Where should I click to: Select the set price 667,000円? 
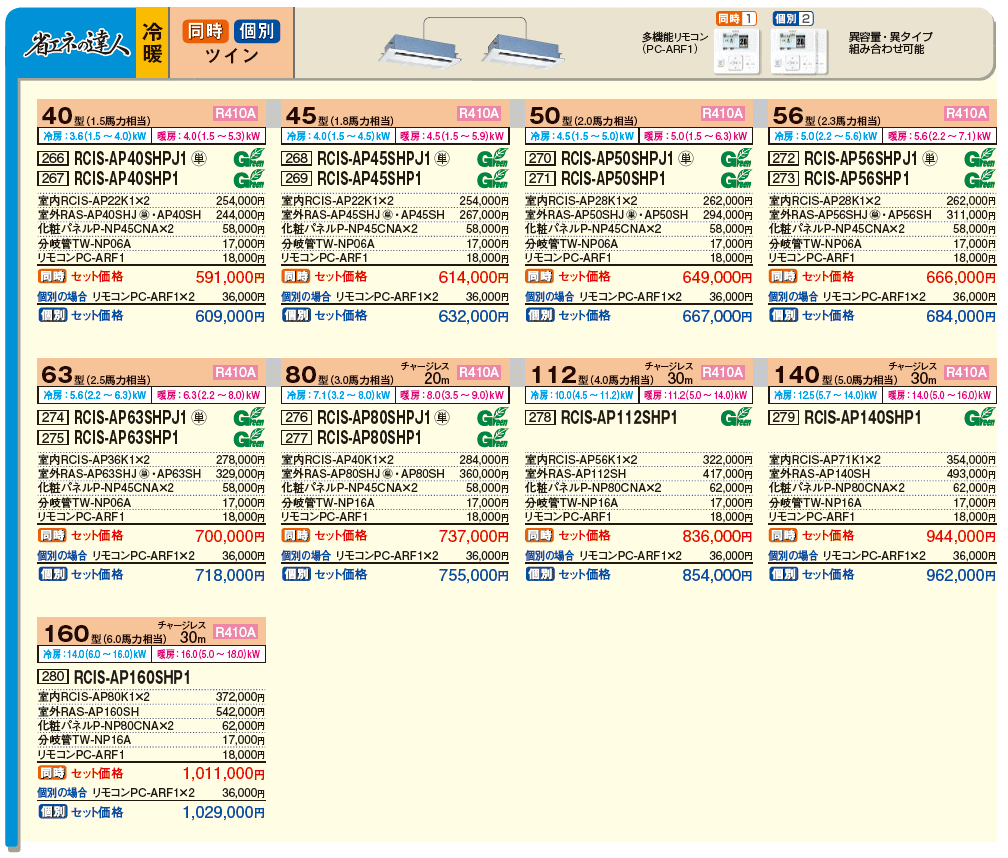coord(717,316)
